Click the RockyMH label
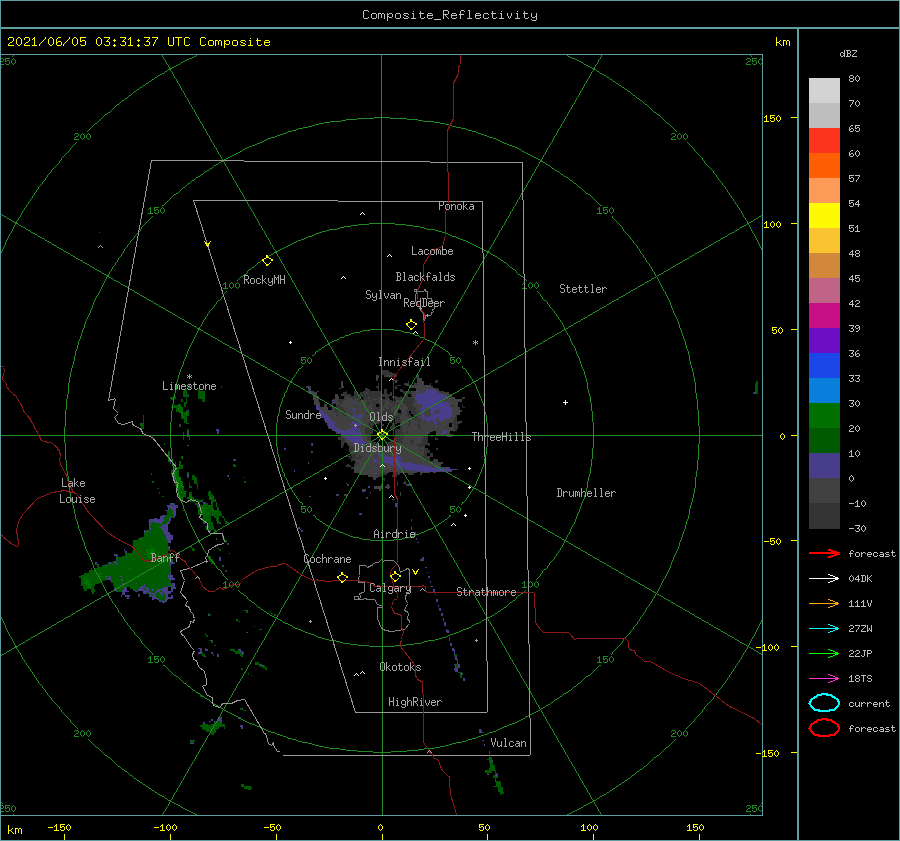 tap(264, 280)
